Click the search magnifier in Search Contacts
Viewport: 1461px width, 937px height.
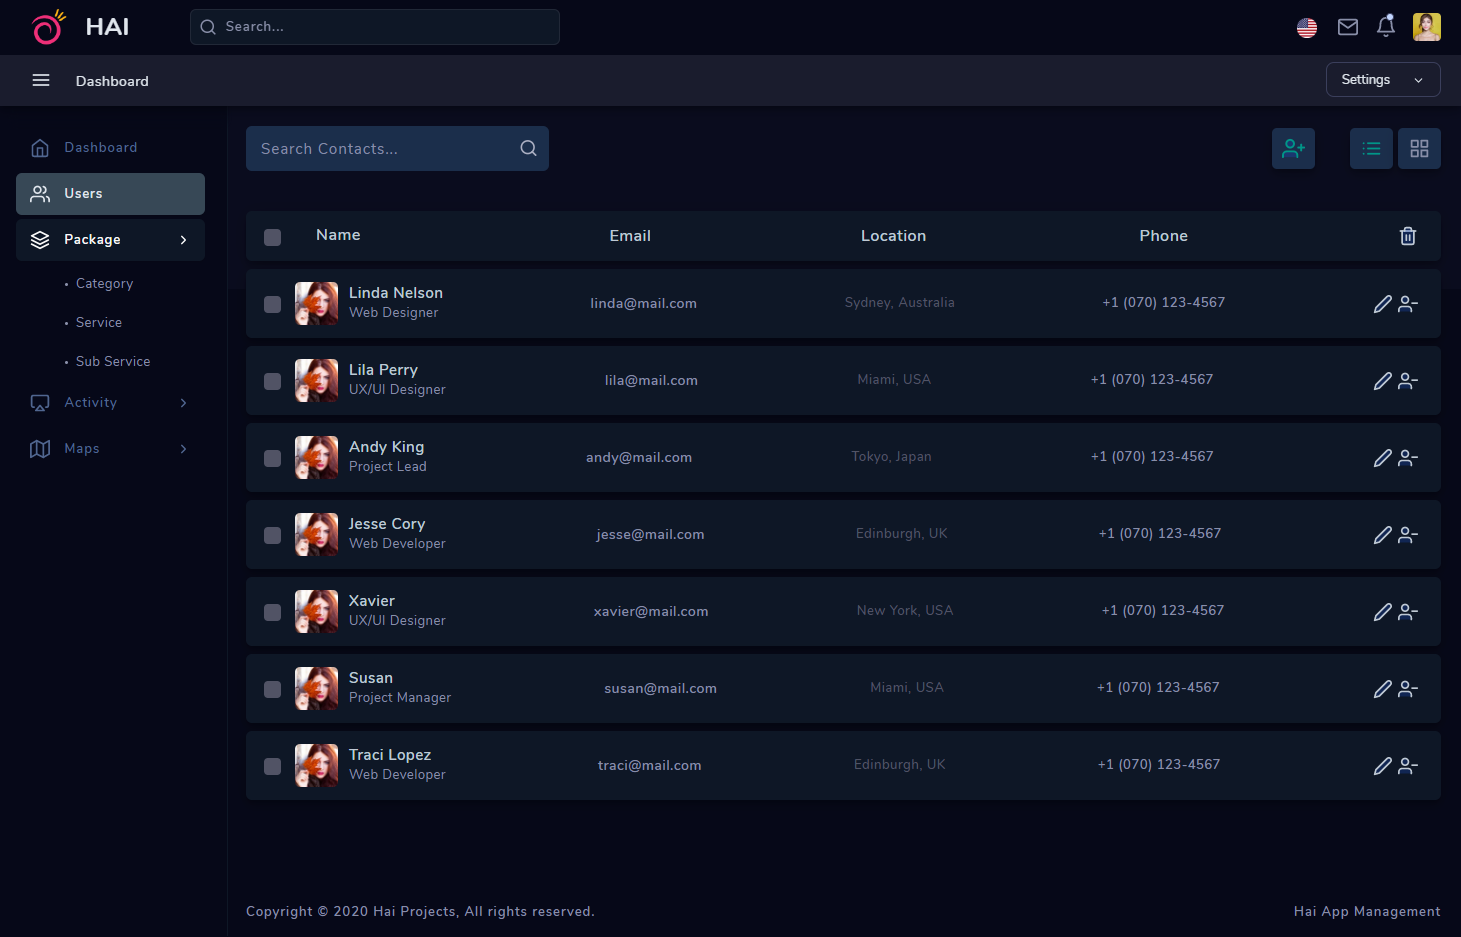point(529,148)
